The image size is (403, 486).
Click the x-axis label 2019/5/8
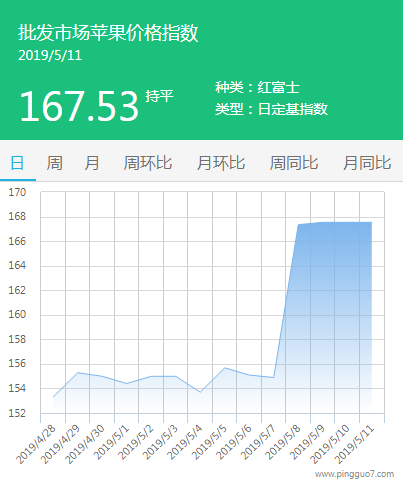pos(283,443)
